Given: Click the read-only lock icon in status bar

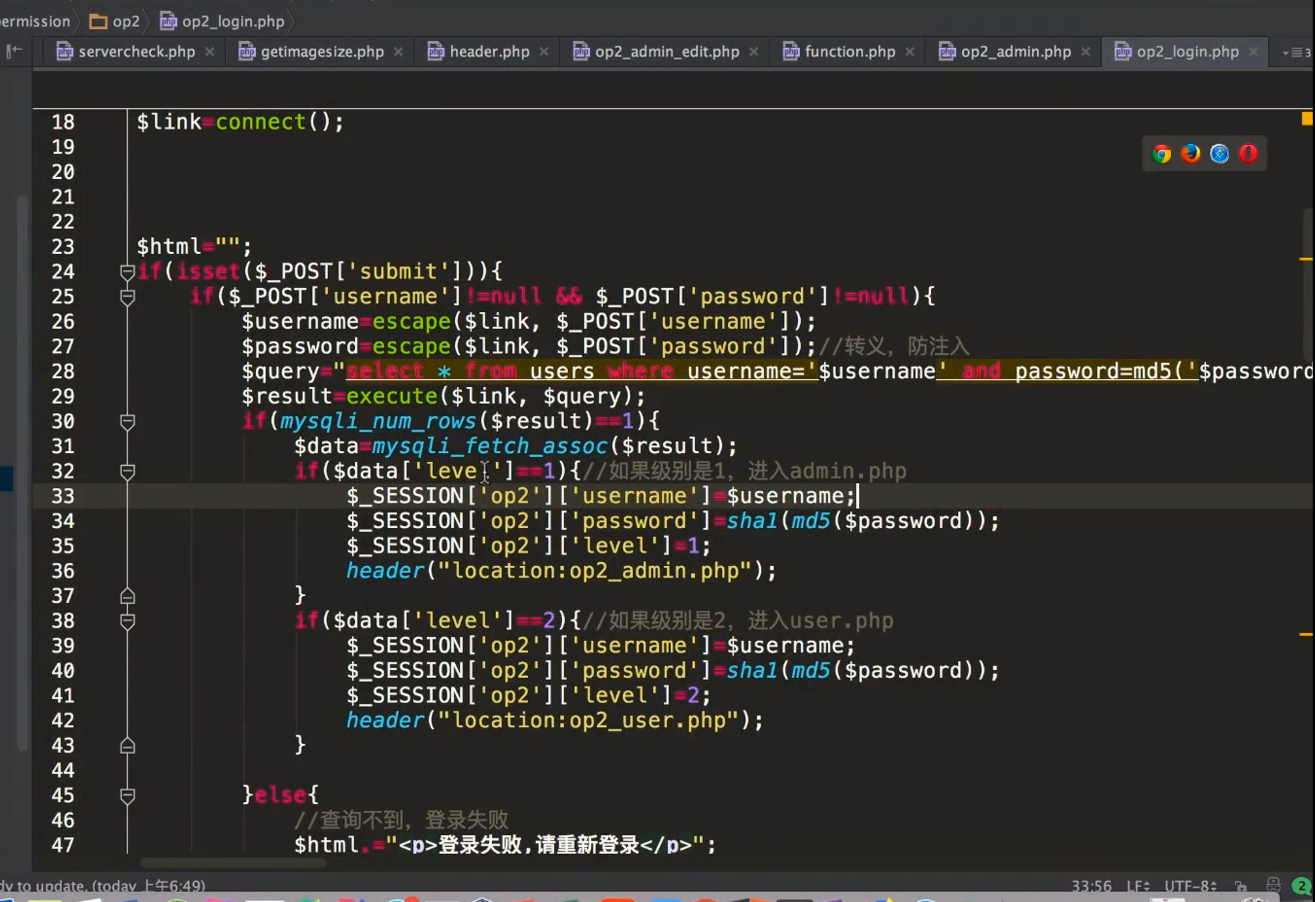Looking at the screenshot, I should coord(1241,886).
